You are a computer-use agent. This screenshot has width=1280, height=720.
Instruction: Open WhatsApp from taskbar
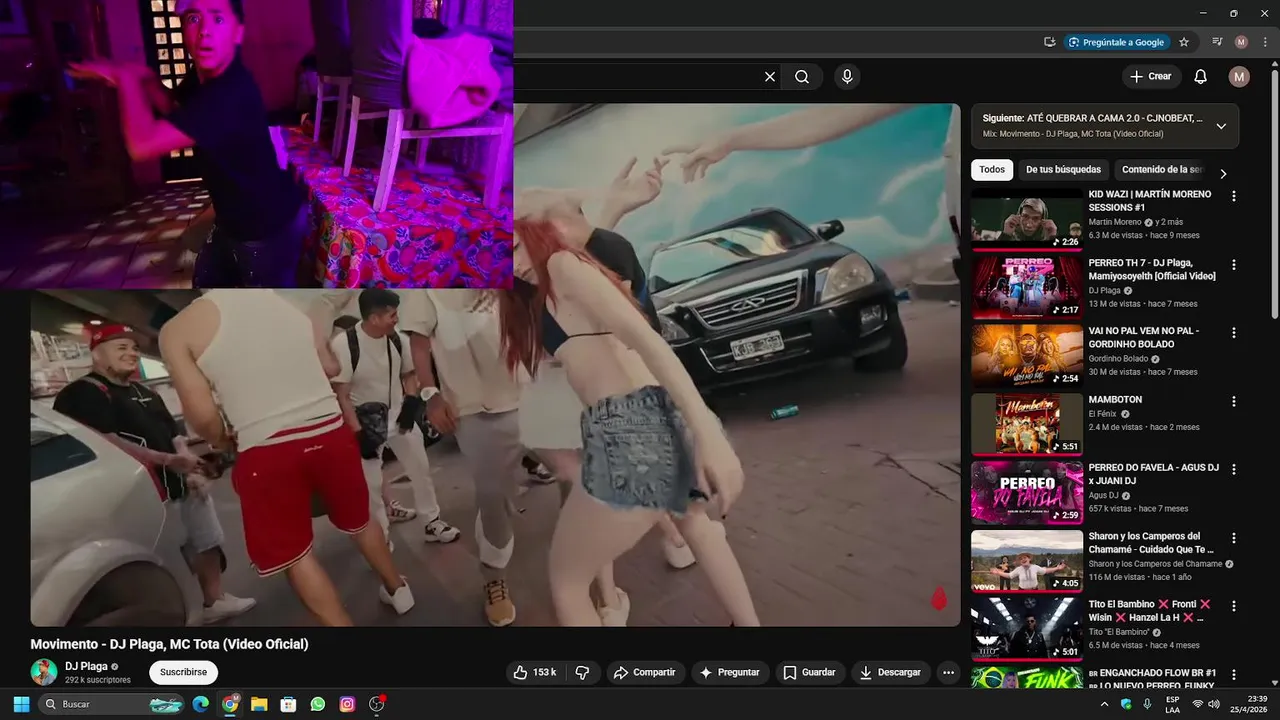[318, 704]
